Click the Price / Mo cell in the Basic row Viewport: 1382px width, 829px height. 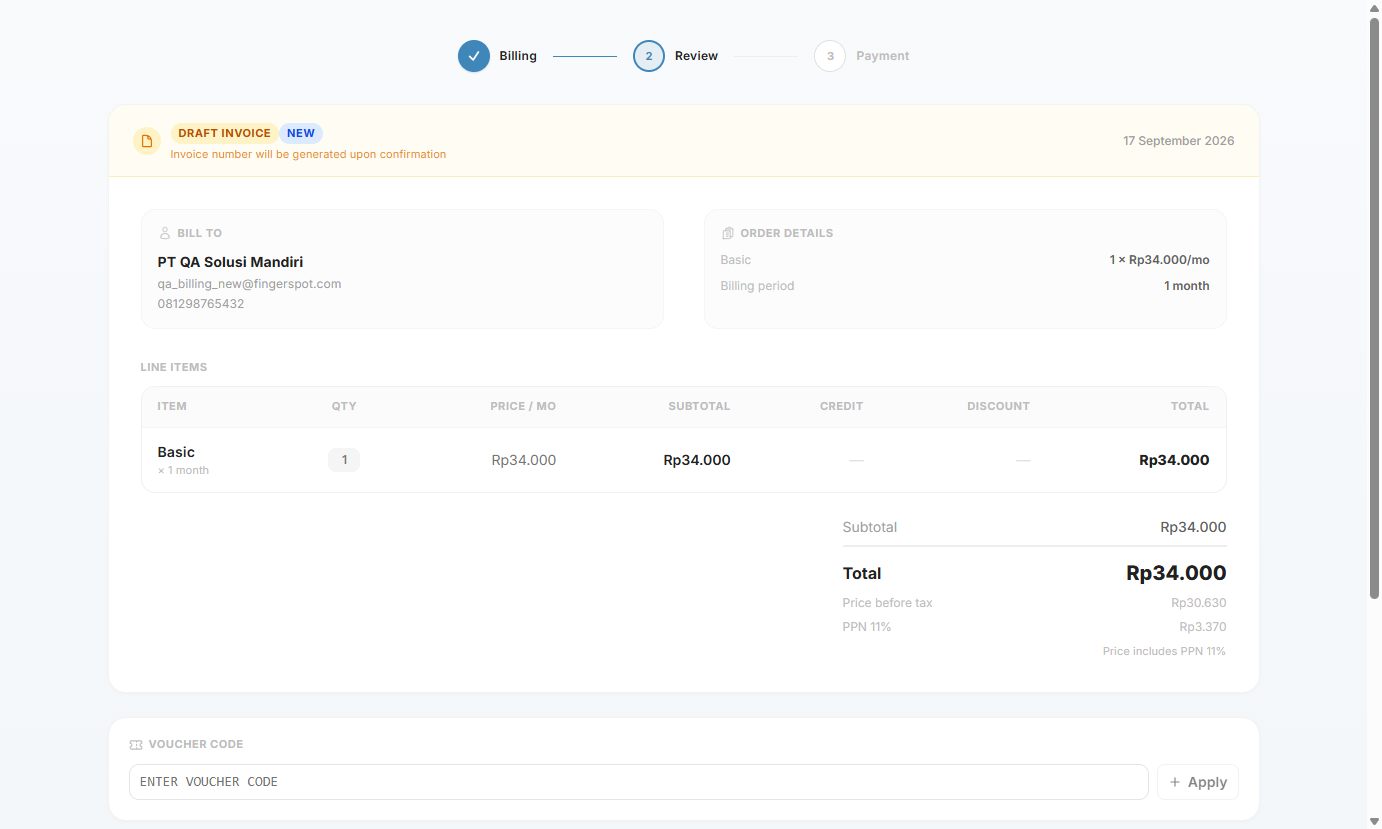point(524,460)
